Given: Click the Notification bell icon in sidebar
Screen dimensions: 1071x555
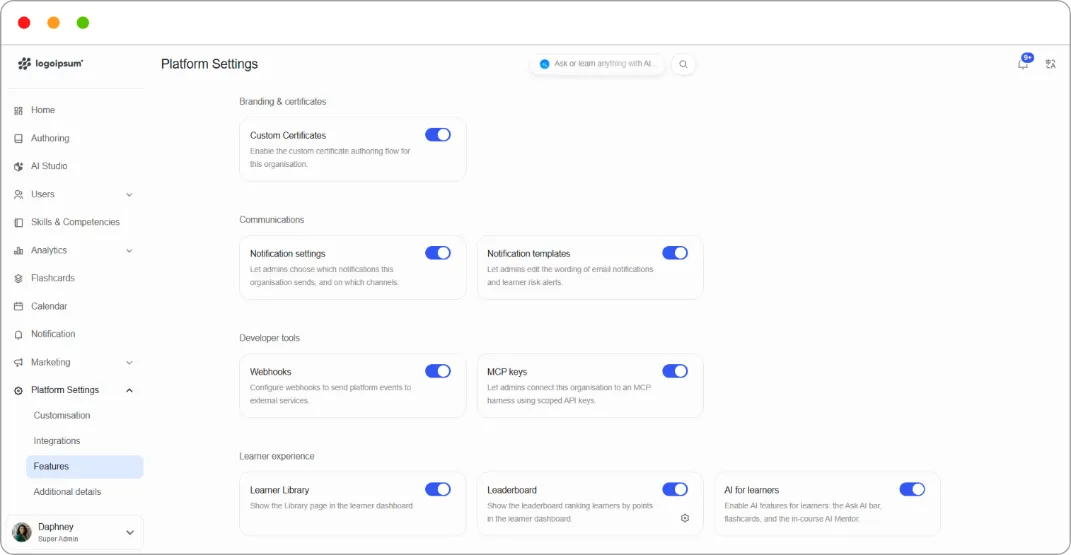Looking at the screenshot, I should click(18, 335).
